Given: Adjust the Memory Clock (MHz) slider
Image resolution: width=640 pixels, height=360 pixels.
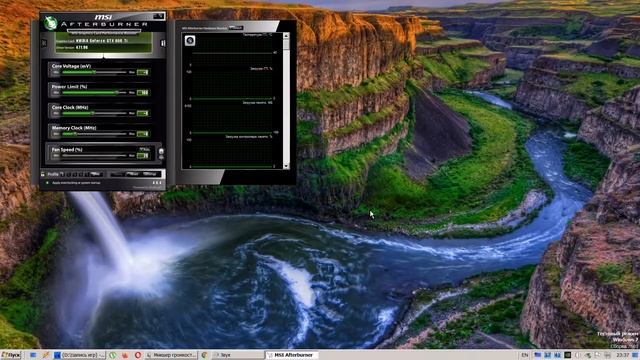Looking at the screenshot, I should [94, 134].
